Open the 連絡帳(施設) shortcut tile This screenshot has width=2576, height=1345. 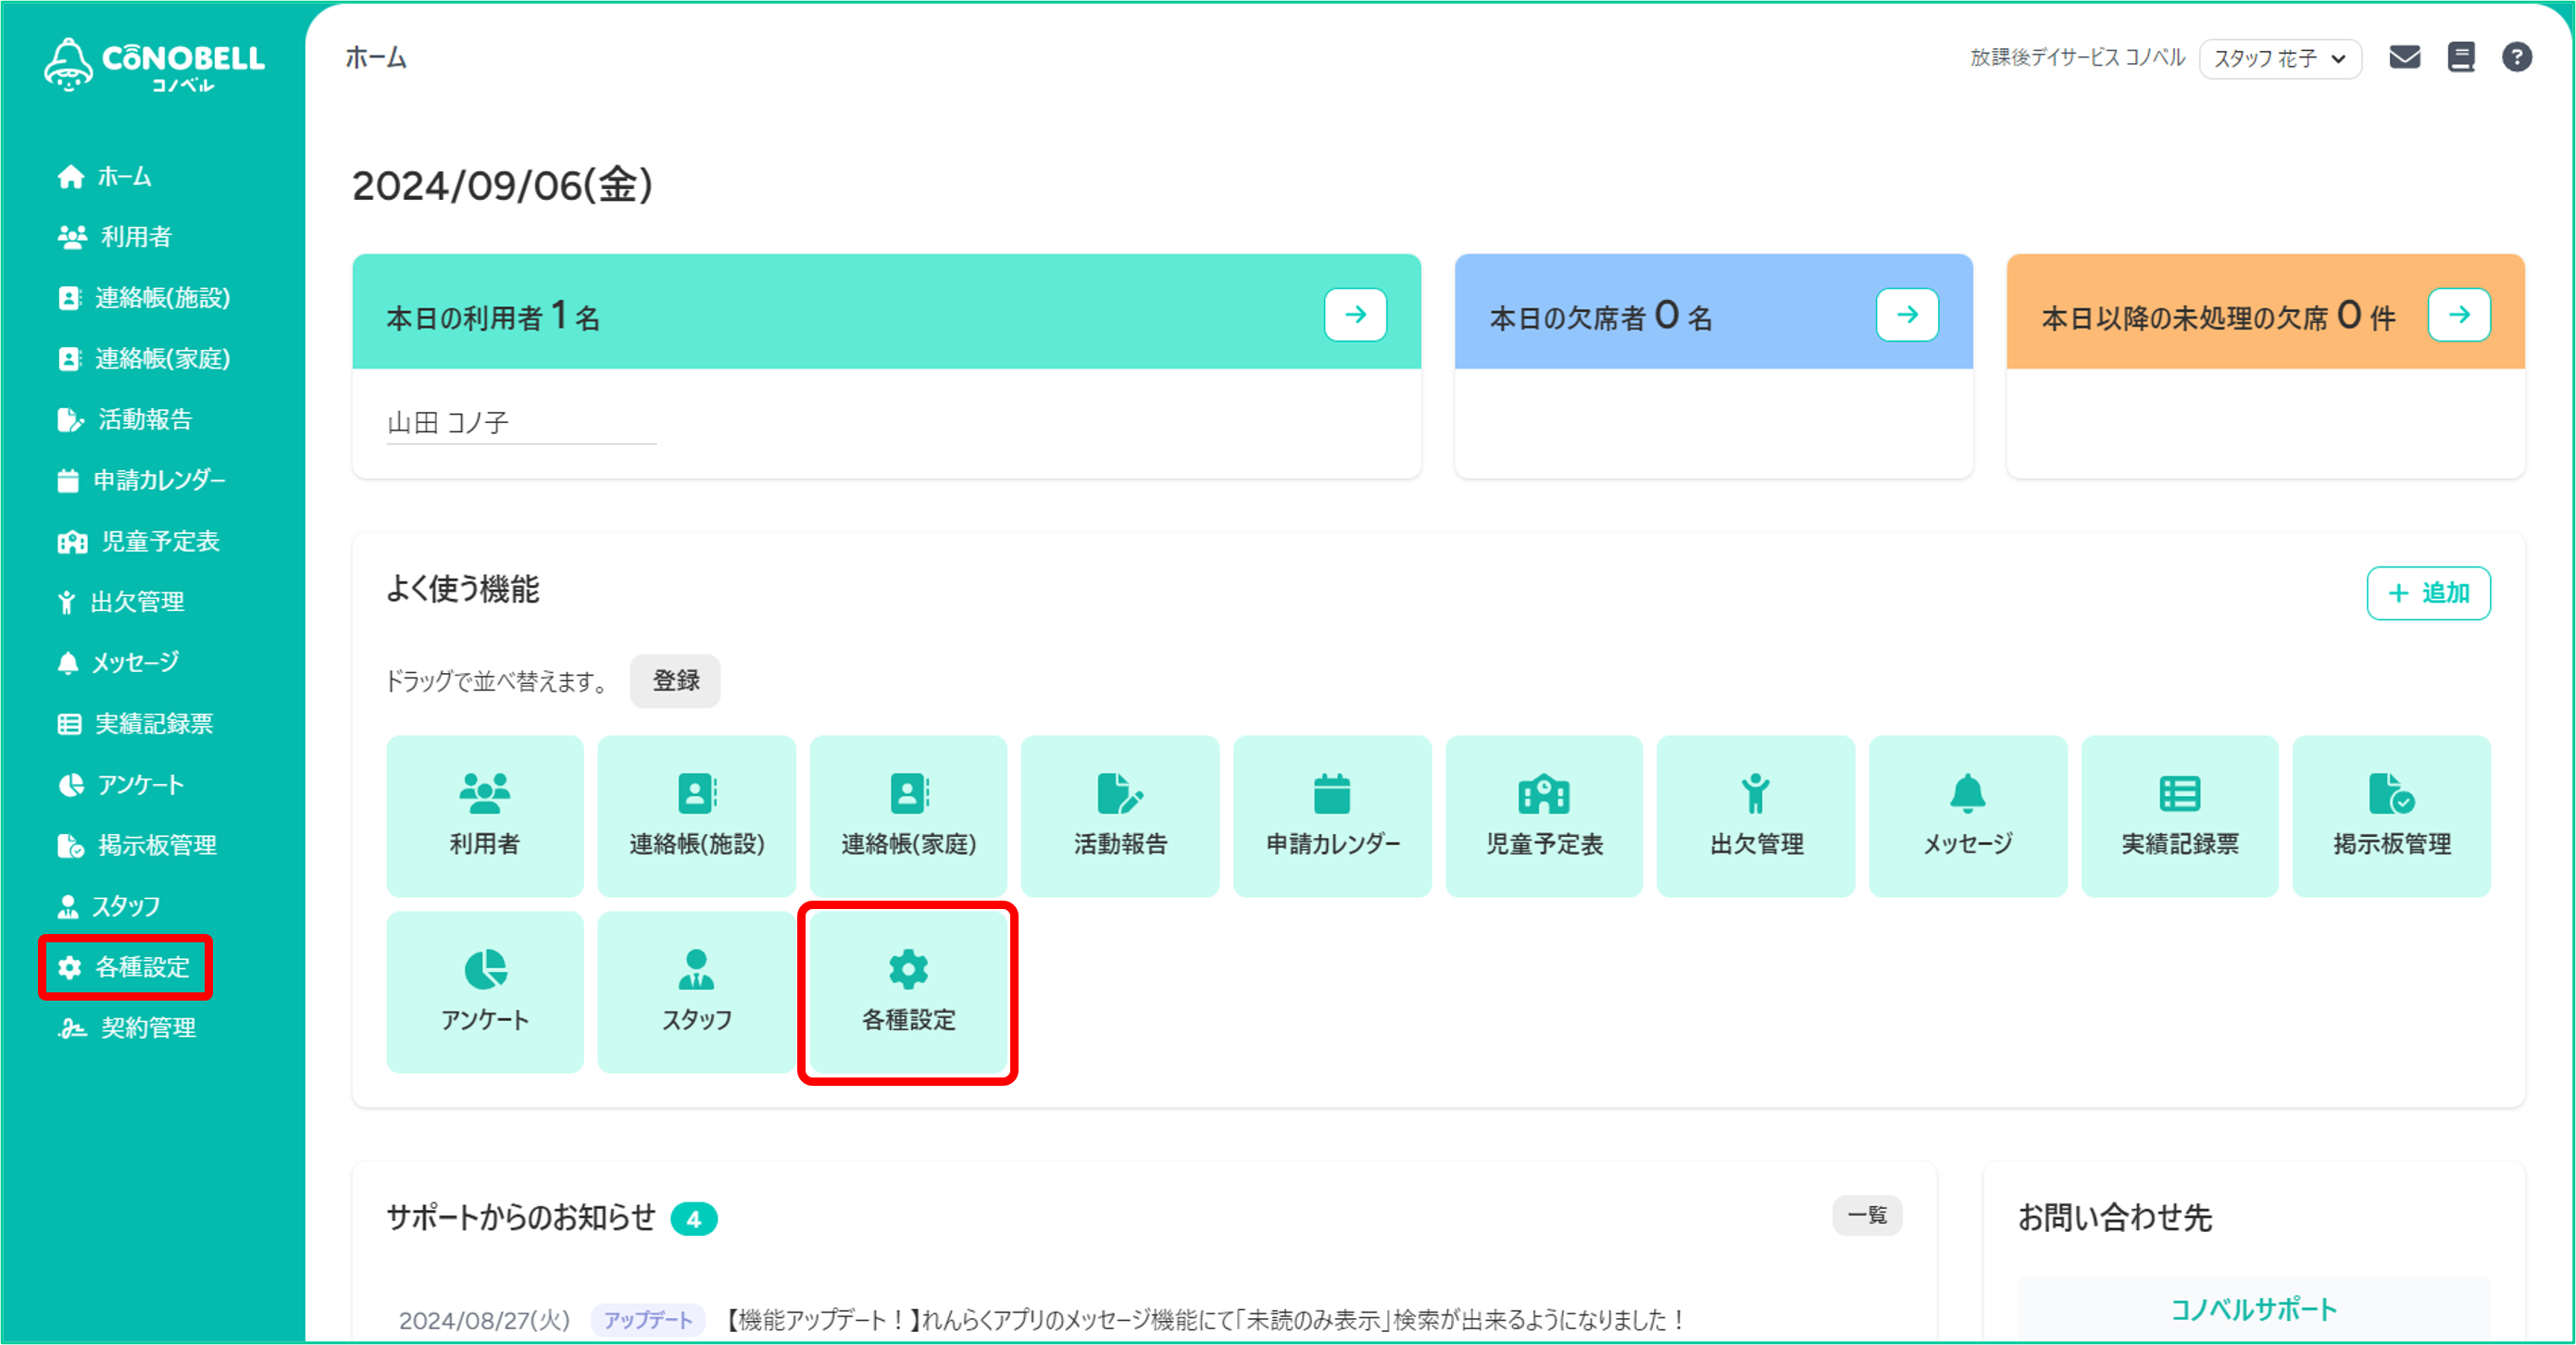(x=697, y=816)
